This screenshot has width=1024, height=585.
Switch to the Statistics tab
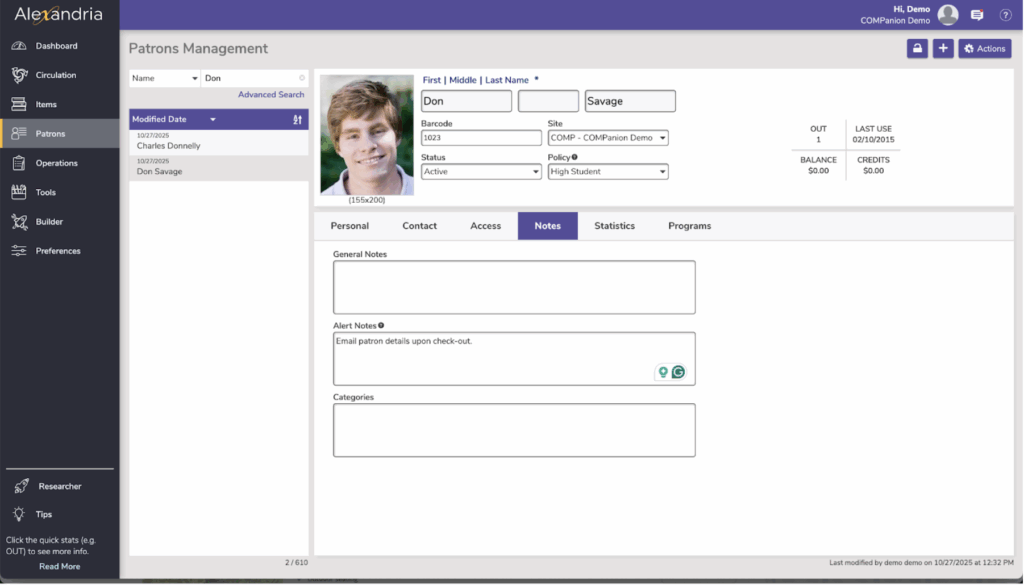614,226
